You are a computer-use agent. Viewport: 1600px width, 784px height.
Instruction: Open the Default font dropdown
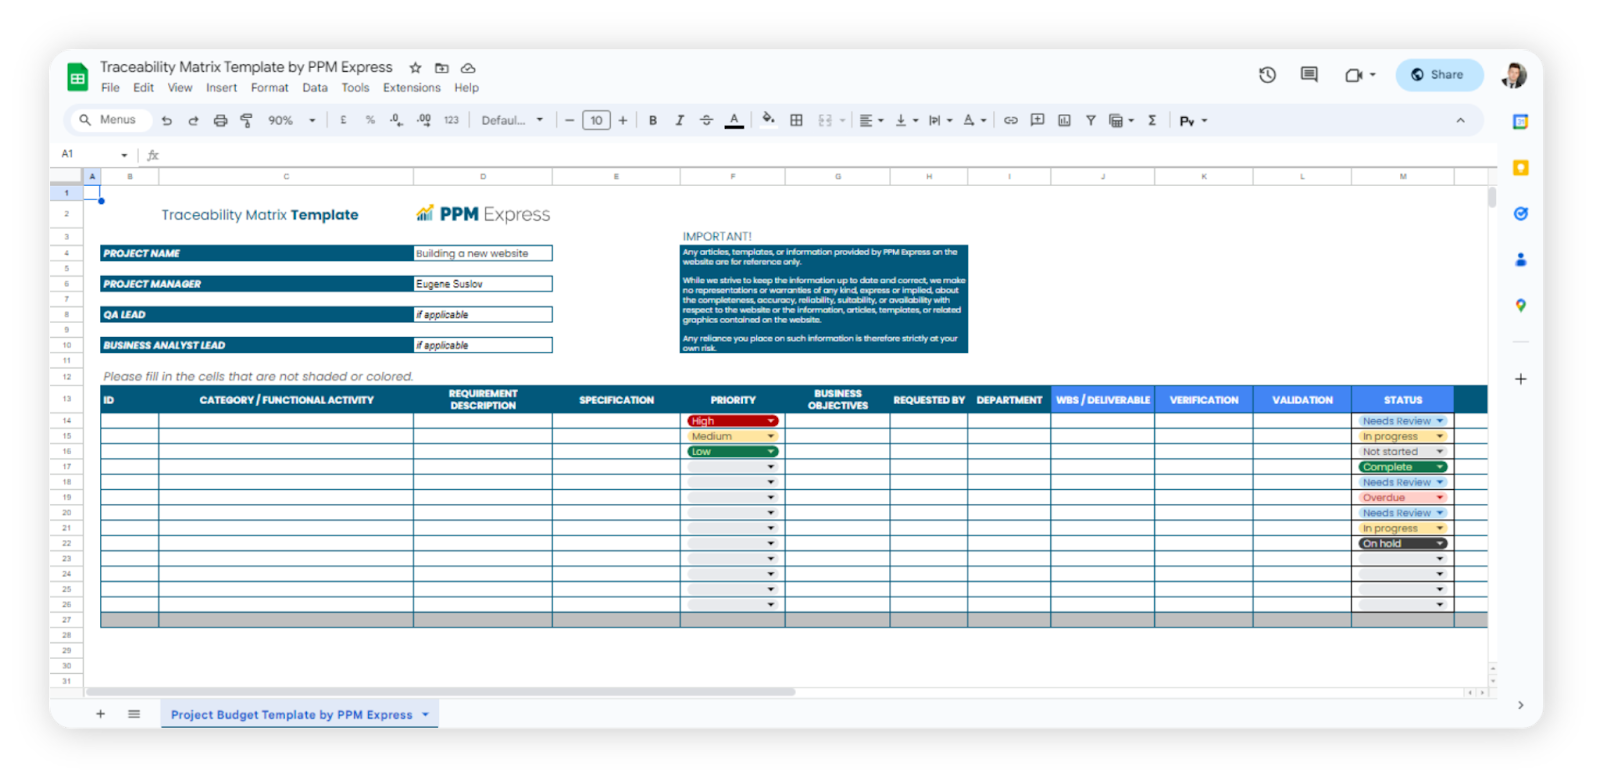(512, 120)
